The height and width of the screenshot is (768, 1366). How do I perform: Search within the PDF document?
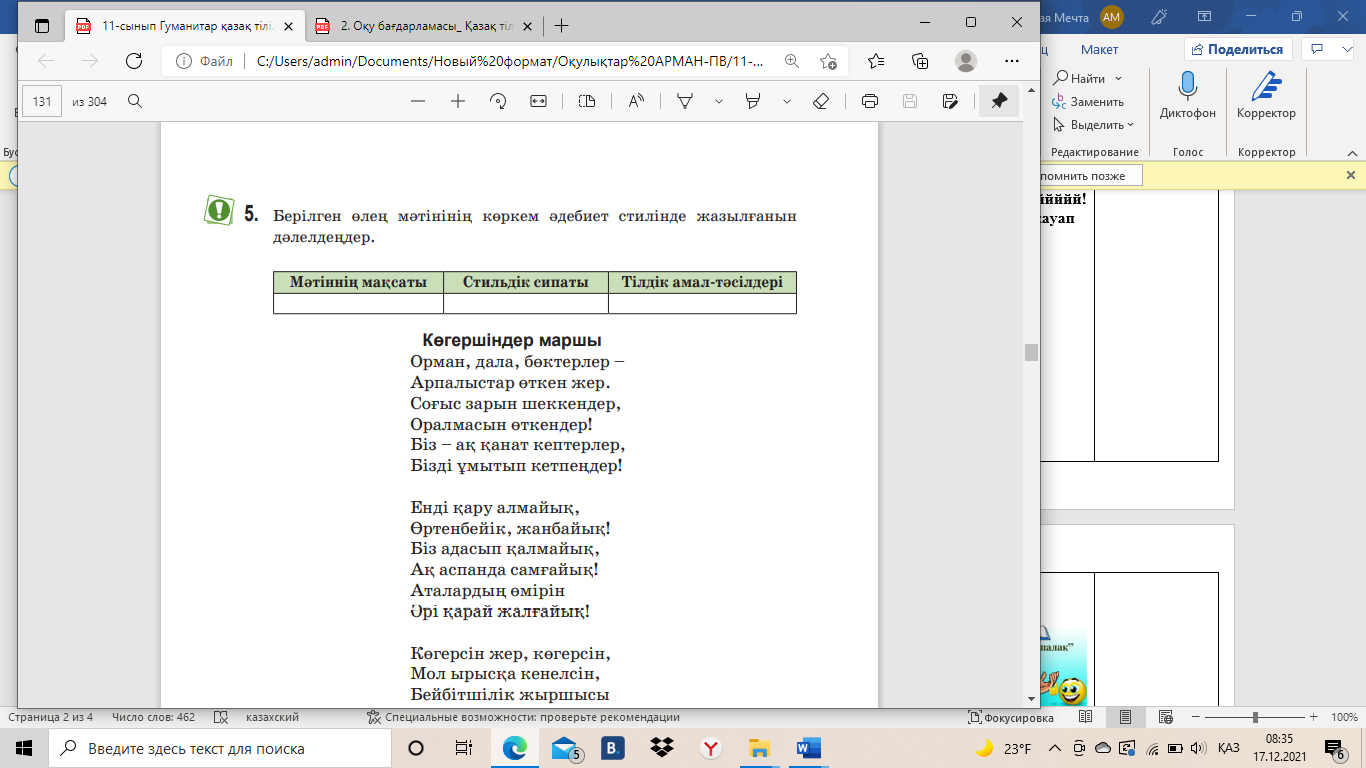pyautogui.click(x=135, y=101)
